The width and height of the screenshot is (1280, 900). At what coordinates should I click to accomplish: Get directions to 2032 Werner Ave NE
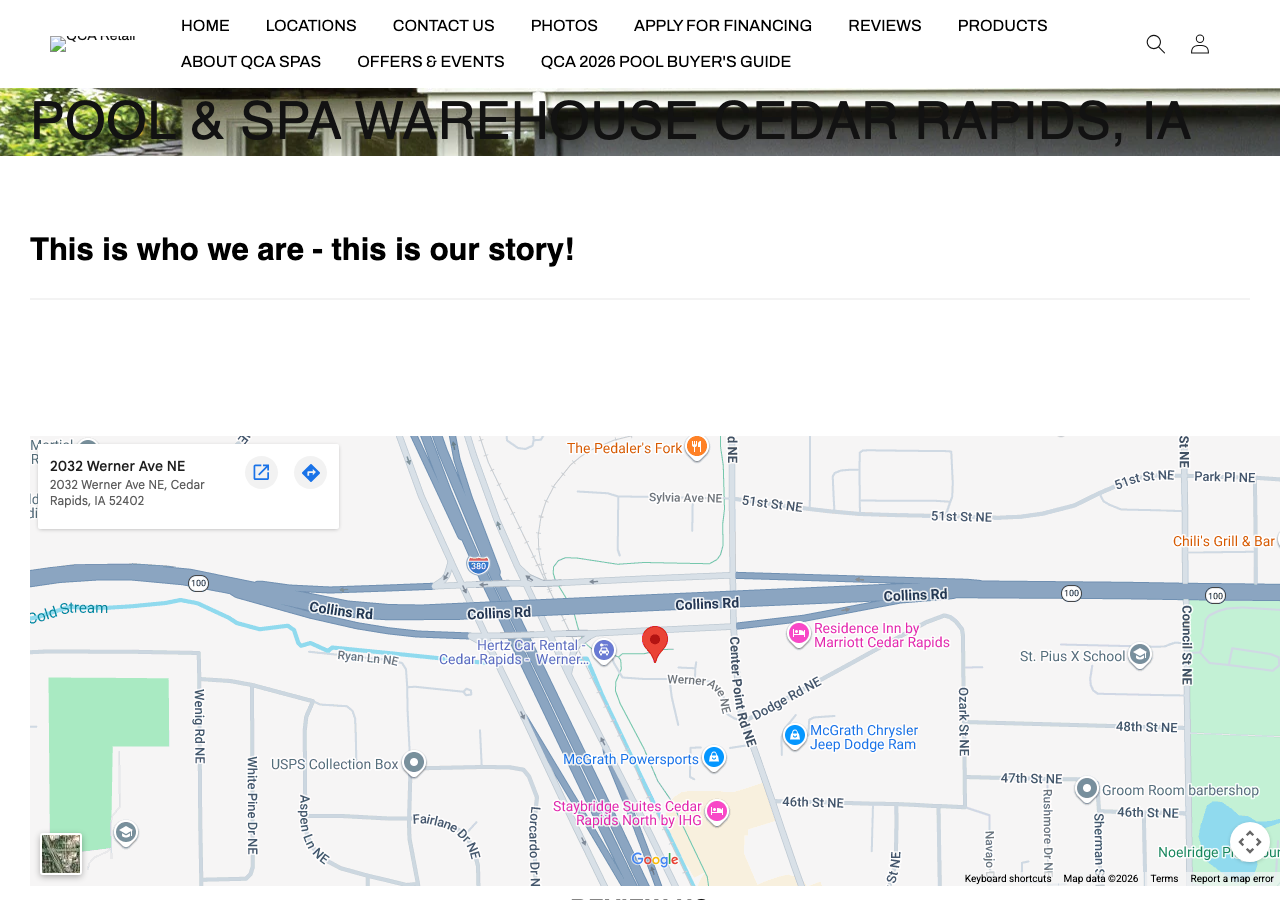click(x=311, y=472)
